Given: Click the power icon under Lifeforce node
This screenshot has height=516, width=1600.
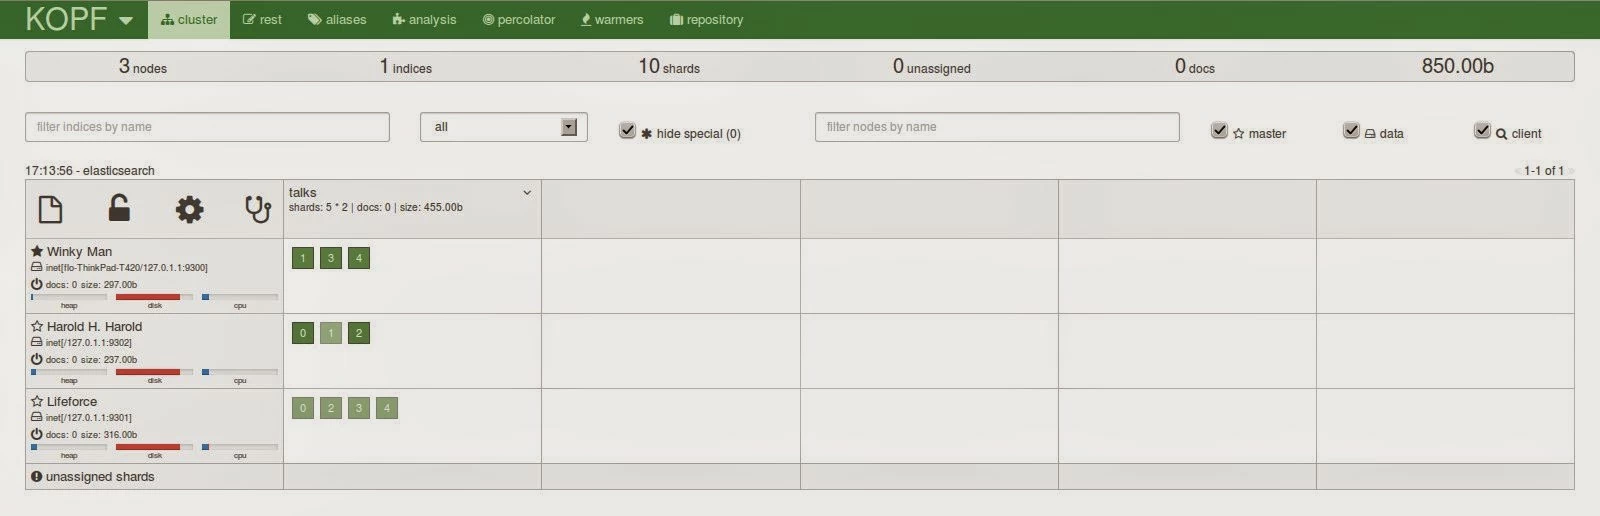Looking at the screenshot, I should point(37,434).
